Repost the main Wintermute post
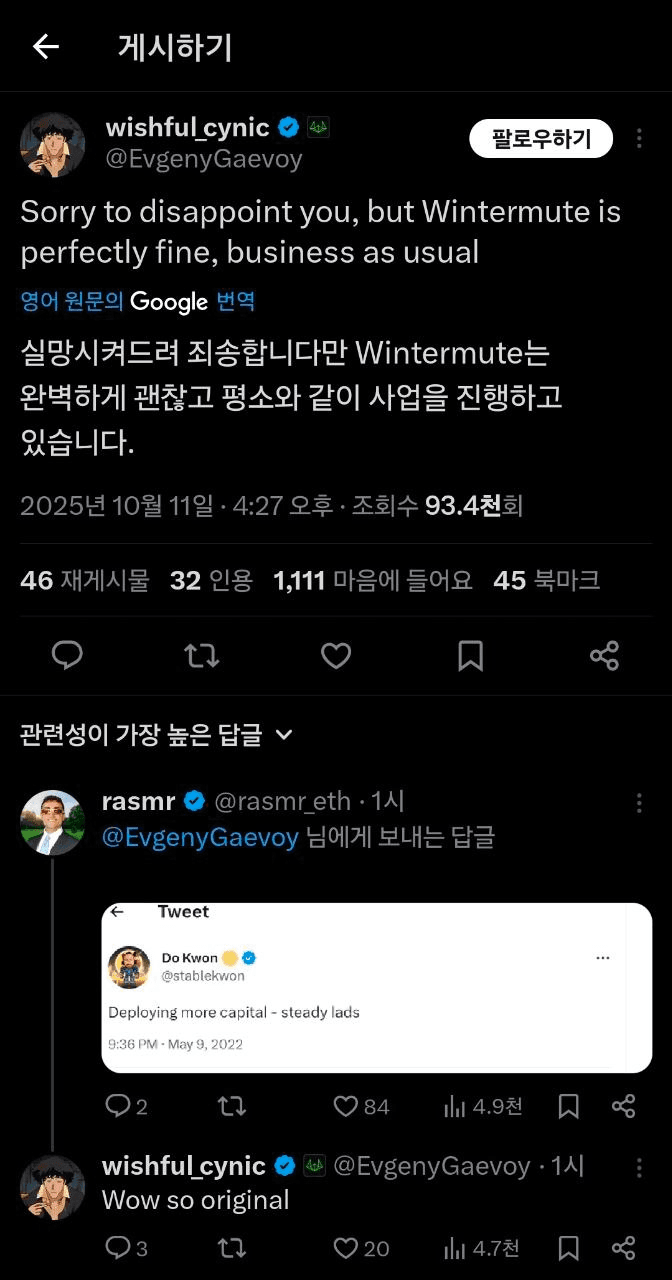672x1280 pixels. [202, 656]
